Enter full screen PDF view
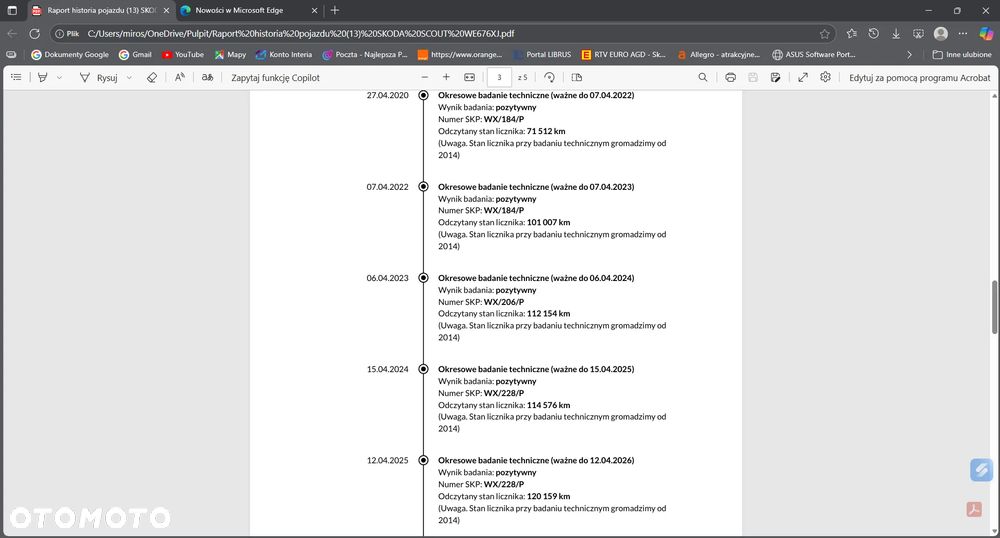This screenshot has width=1000, height=538. pos(803,77)
